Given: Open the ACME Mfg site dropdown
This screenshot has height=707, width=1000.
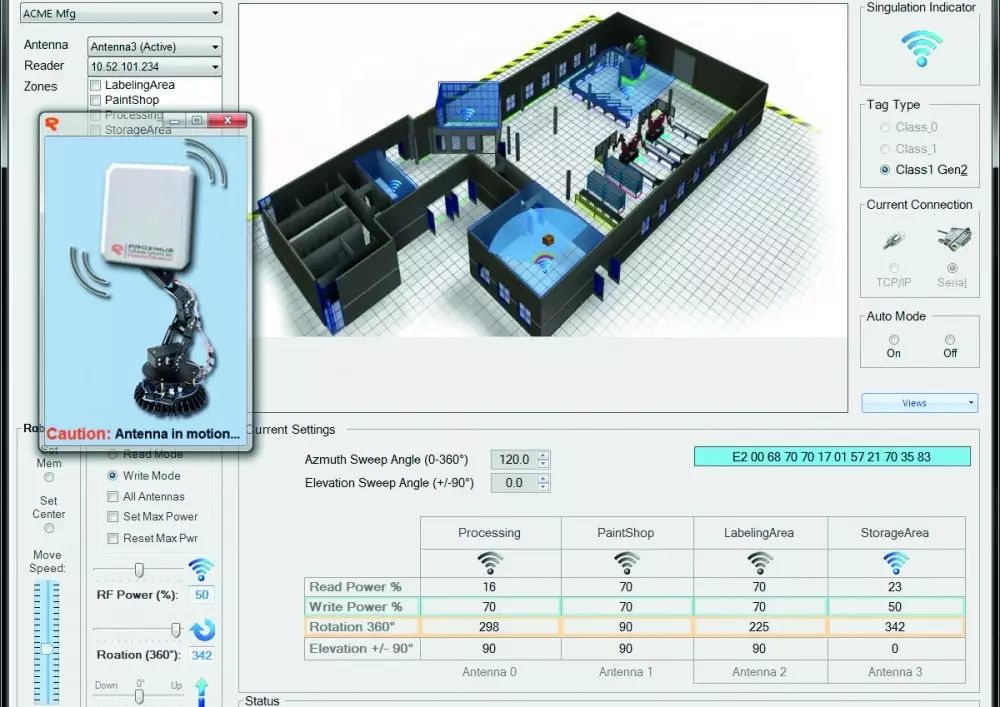Looking at the screenshot, I should (121, 13).
